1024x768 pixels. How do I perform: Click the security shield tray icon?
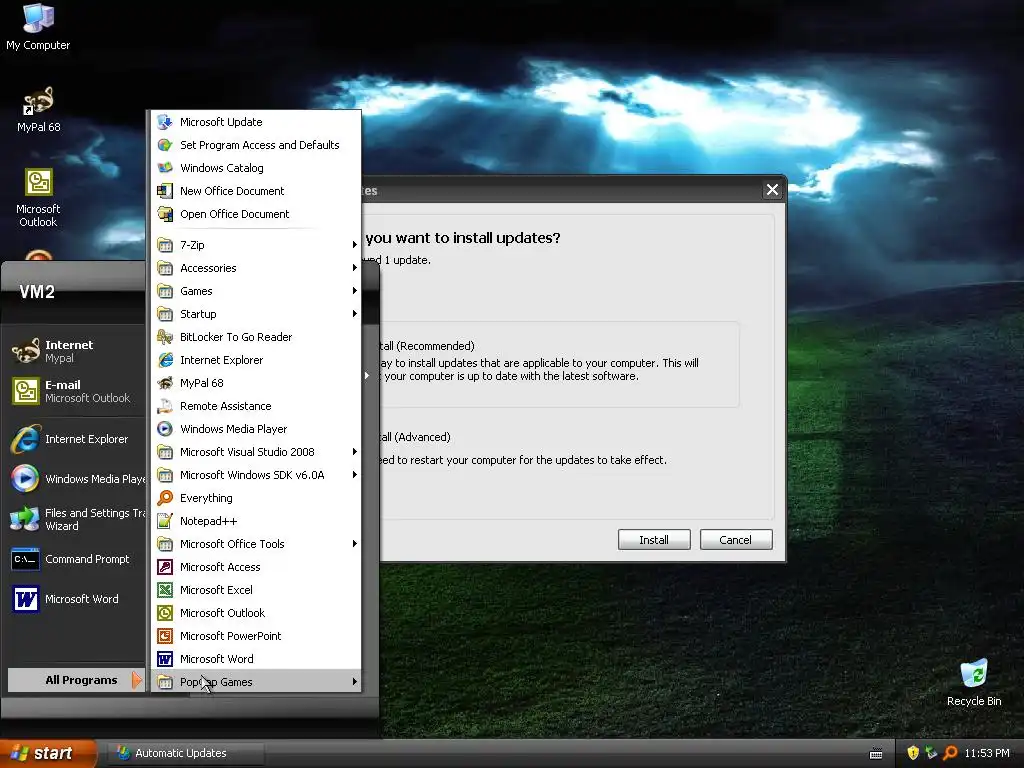[x=912, y=753]
